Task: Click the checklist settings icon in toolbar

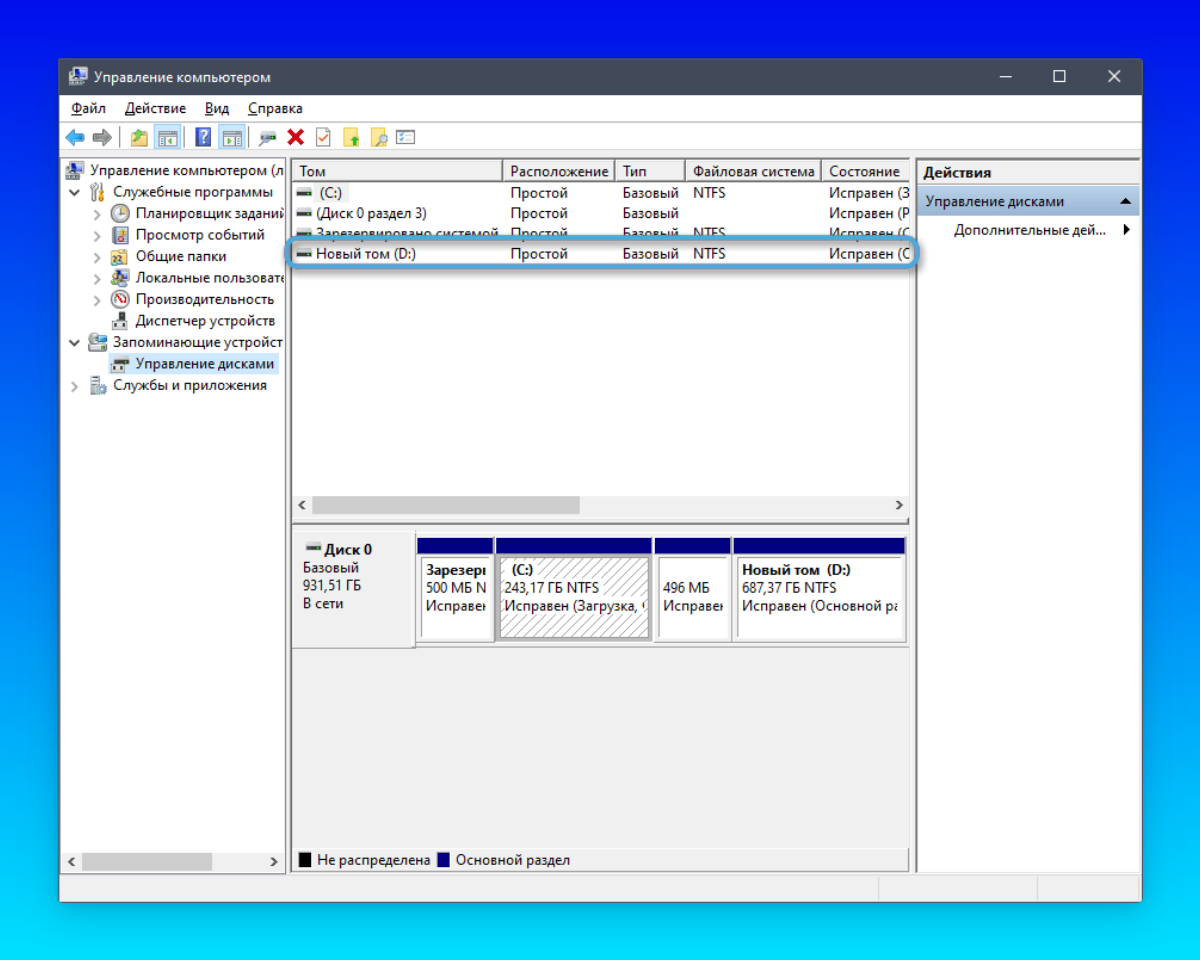Action: pyautogui.click(x=405, y=138)
